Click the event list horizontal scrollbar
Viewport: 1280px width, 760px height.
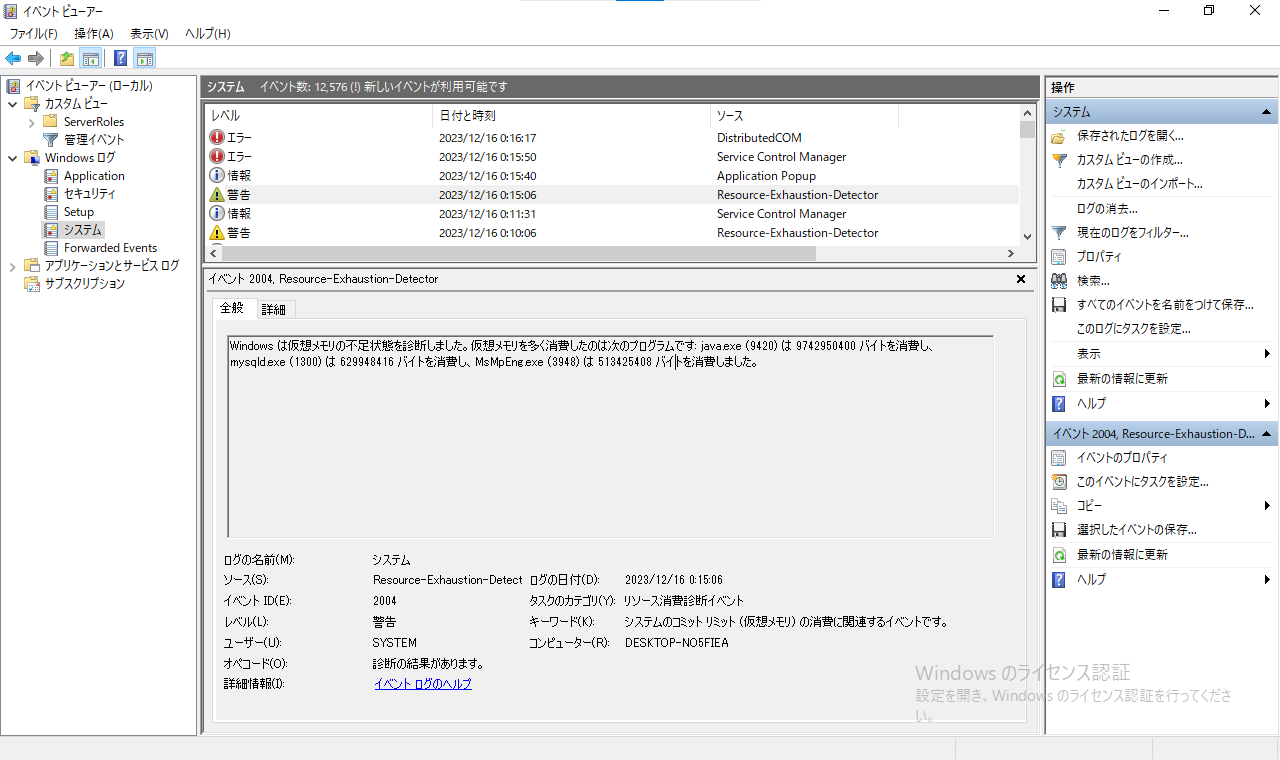520,253
